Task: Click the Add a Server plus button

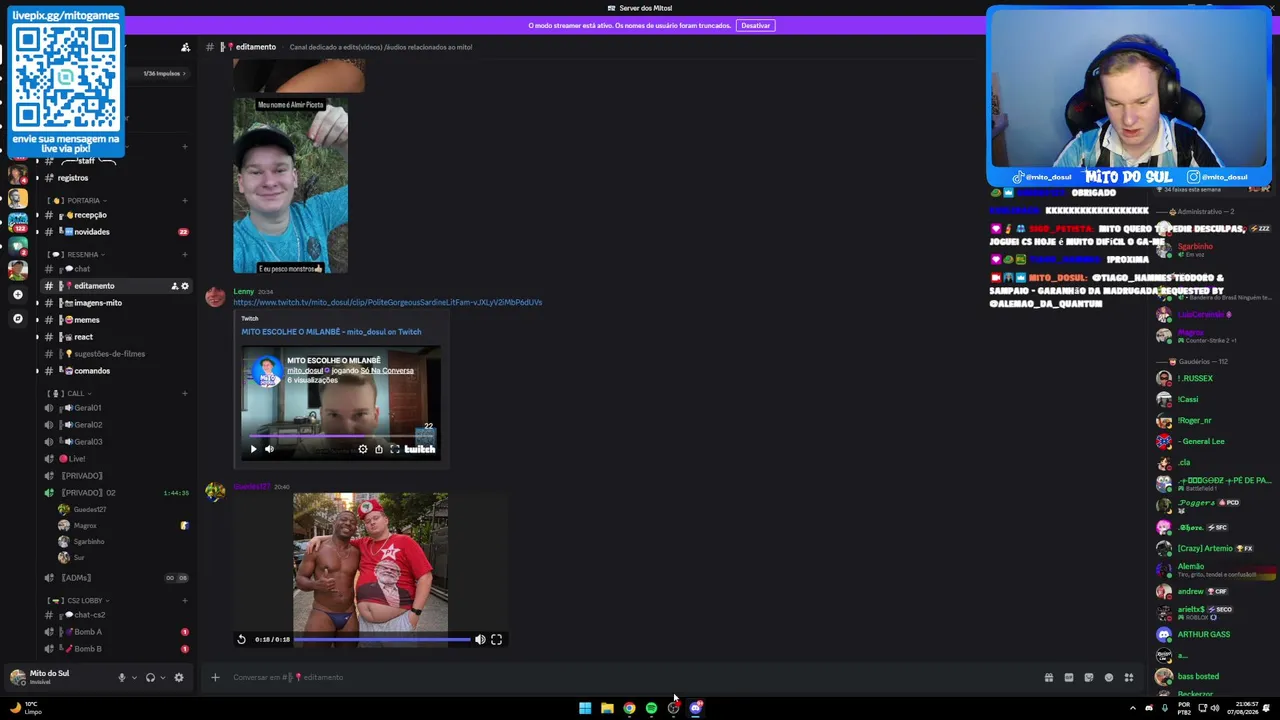Action: click(17, 295)
